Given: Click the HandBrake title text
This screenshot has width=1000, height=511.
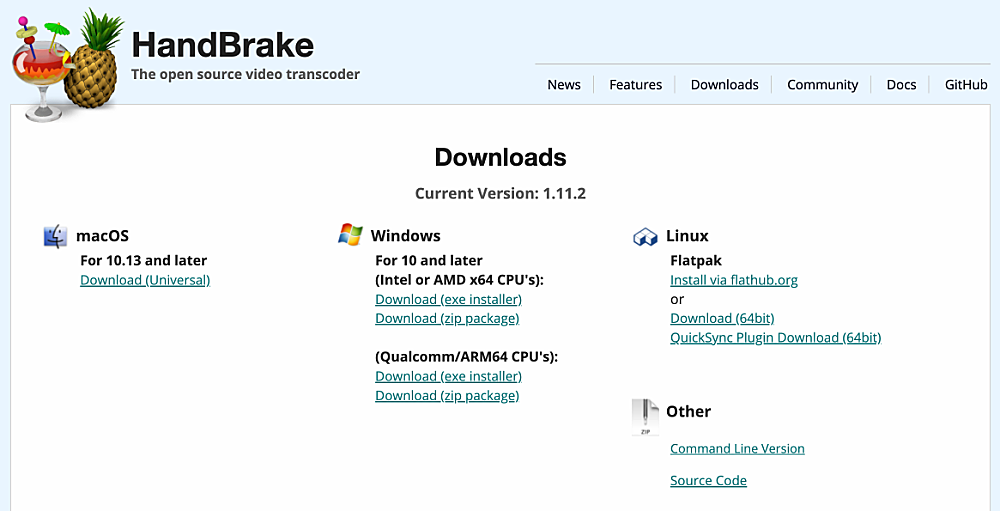Looking at the screenshot, I should click(x=223, y=45).
